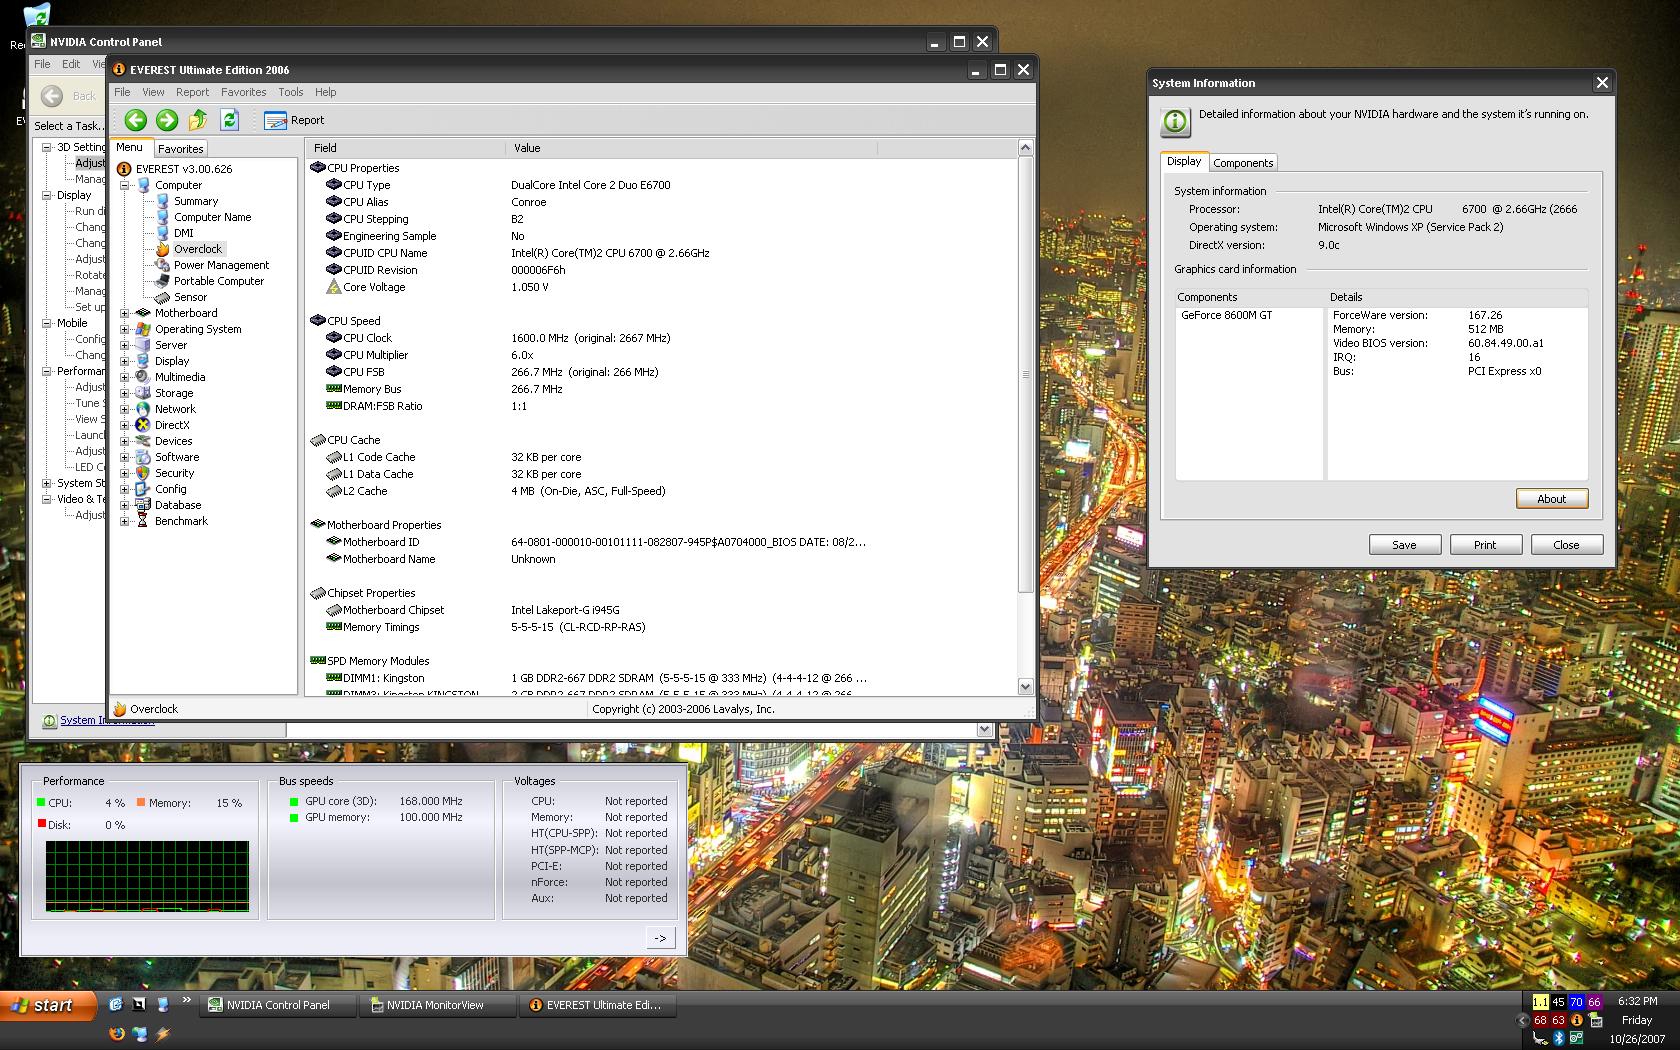Image resolution: width=1680 pixels, height=1050 pixels.
Task: Expand the Network tree node
Action: 125,409
